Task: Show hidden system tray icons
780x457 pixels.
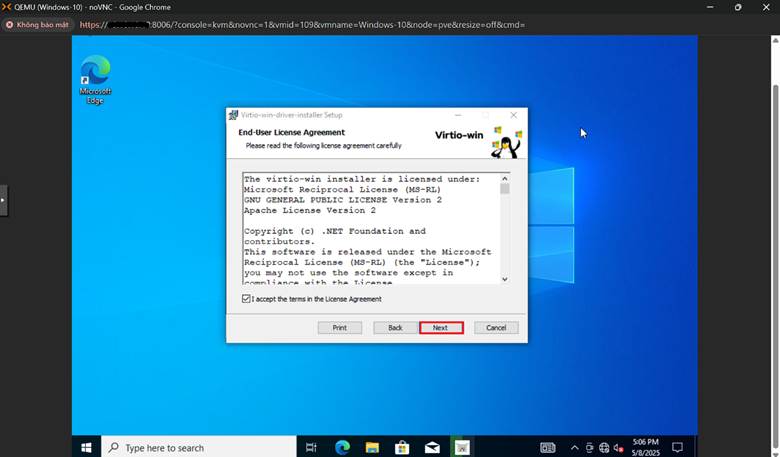Action: 574,447
